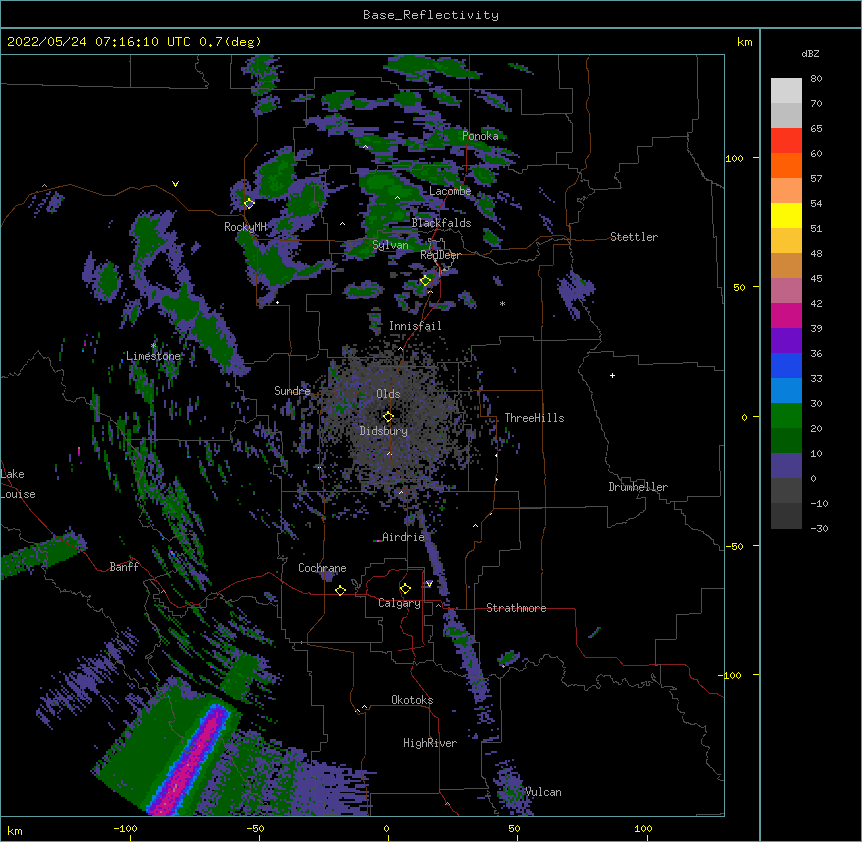Click the Stettler city label
862x842 pixels.
point(633,237)
